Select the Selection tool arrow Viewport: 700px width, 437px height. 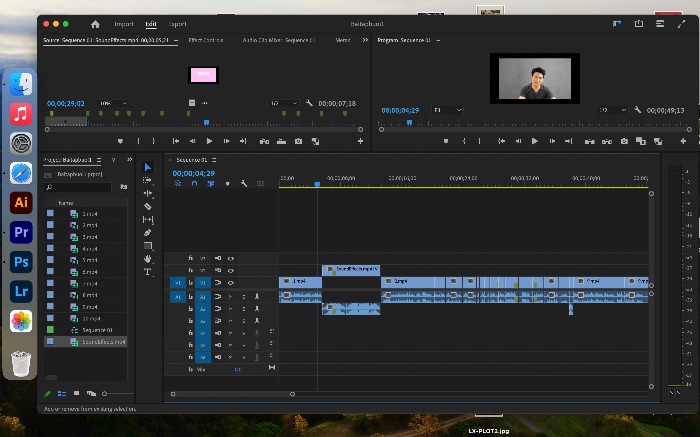pos(148,167)
